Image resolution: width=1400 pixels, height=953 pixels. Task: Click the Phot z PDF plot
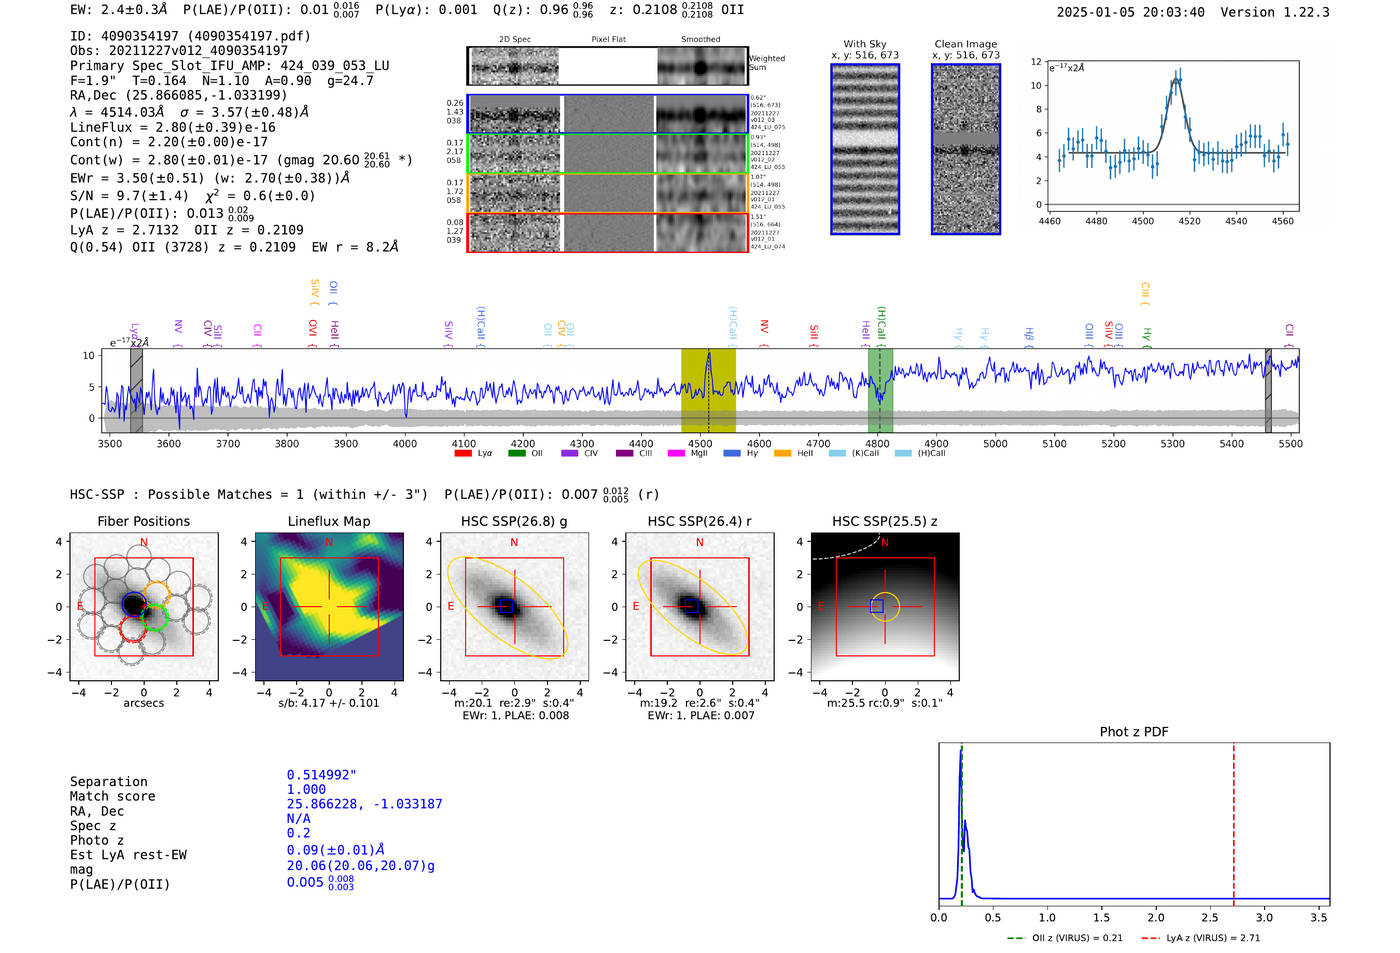pos(1134,825)
